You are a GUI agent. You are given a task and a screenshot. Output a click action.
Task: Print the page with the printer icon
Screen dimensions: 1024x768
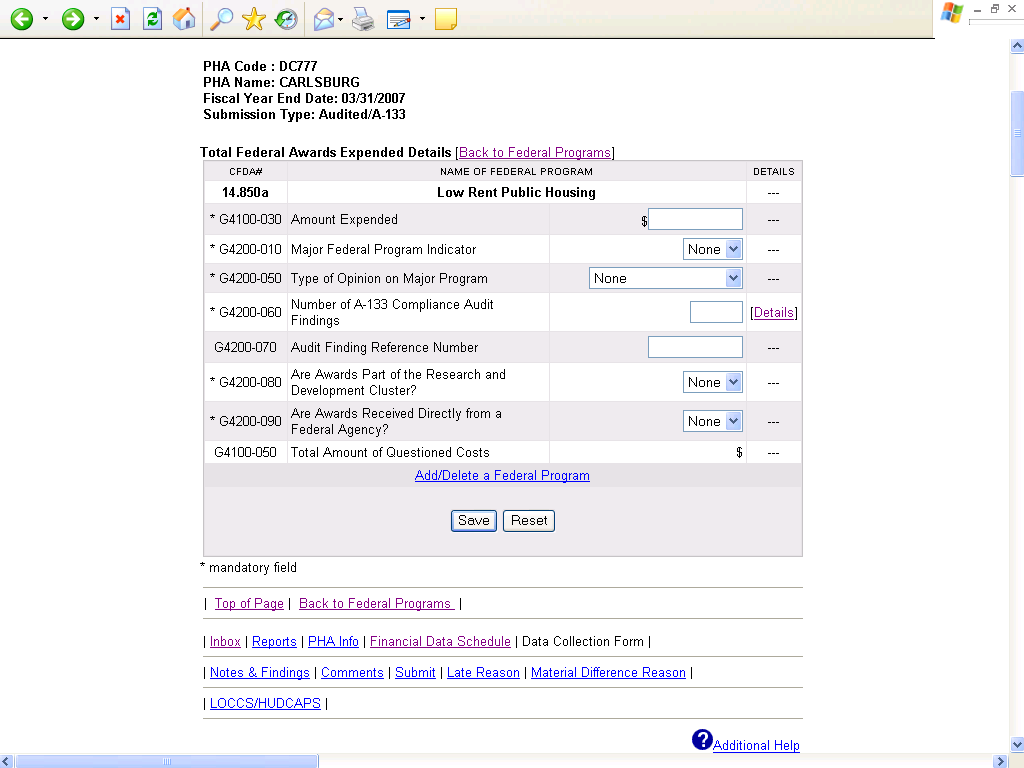363,19
